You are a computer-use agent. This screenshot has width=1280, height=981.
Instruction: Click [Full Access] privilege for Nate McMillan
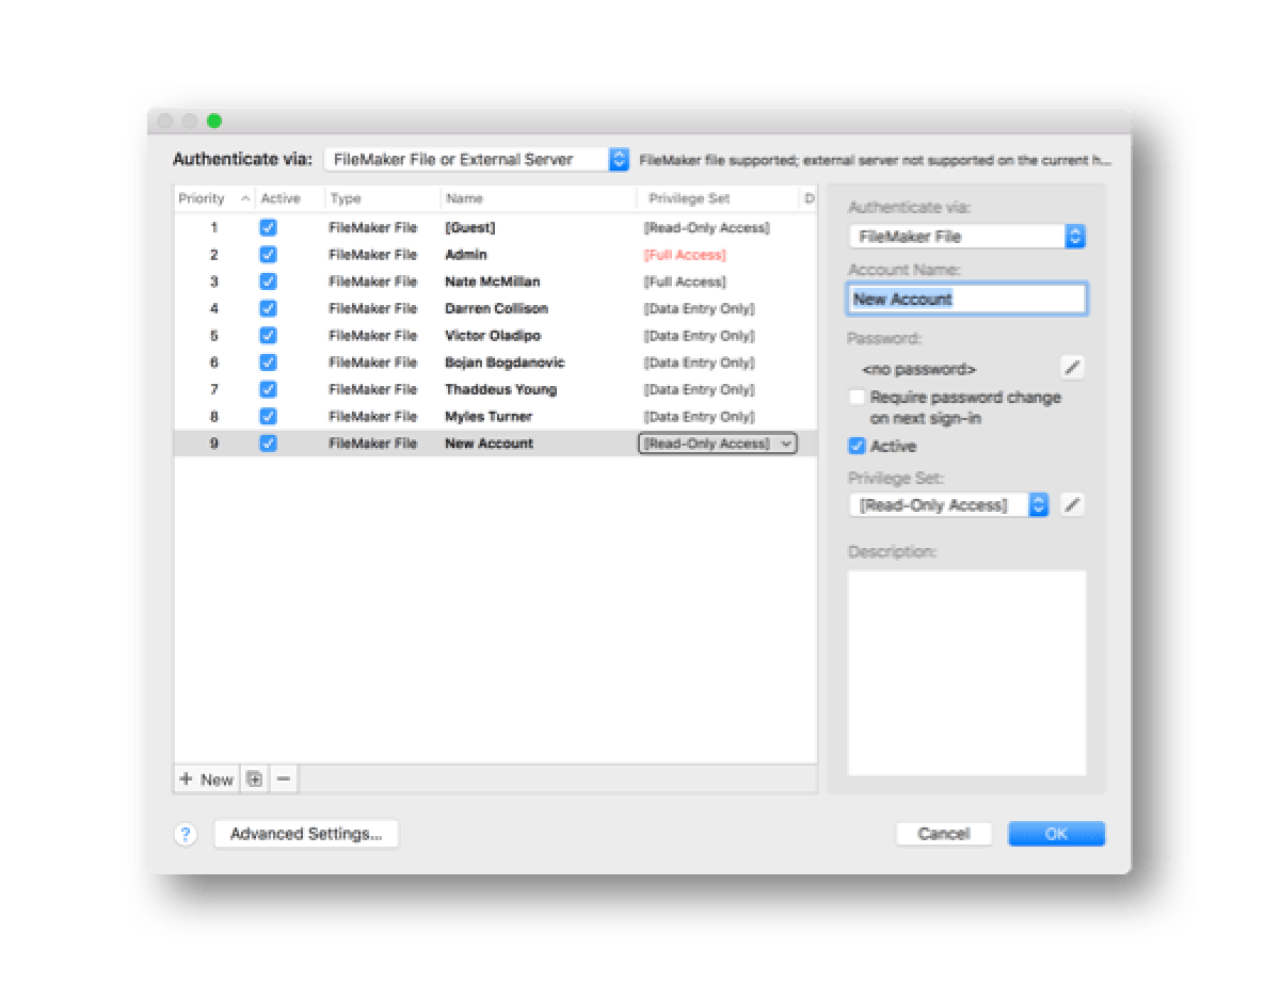685,282
